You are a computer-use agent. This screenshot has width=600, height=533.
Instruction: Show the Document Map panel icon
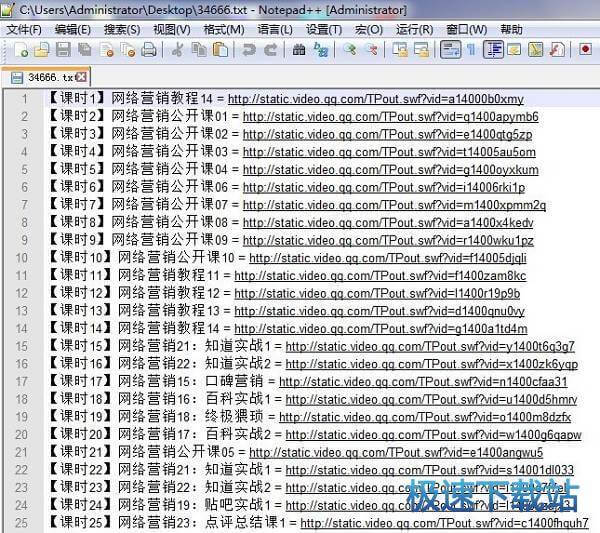pyautogui.click(x=535, y=50)
